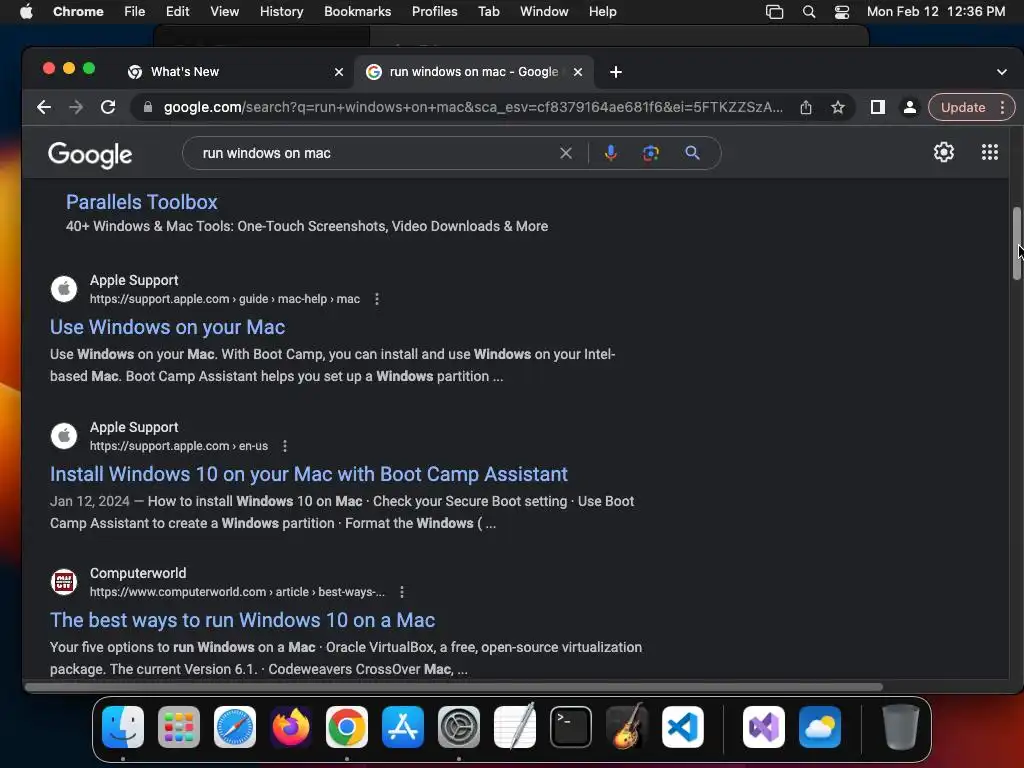Screen dimensions: 1024x768
Task: Close the run windows on mac tab
Action: (578, 72)
